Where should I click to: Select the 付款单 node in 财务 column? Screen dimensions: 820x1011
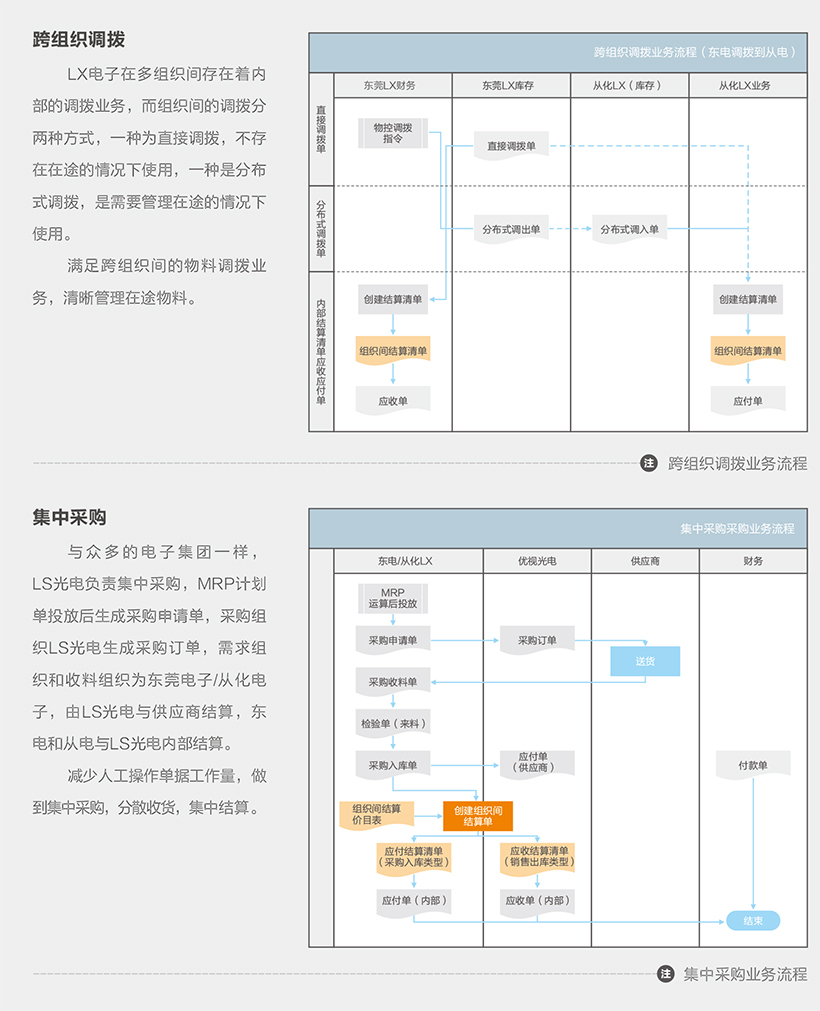pos(753,766)
